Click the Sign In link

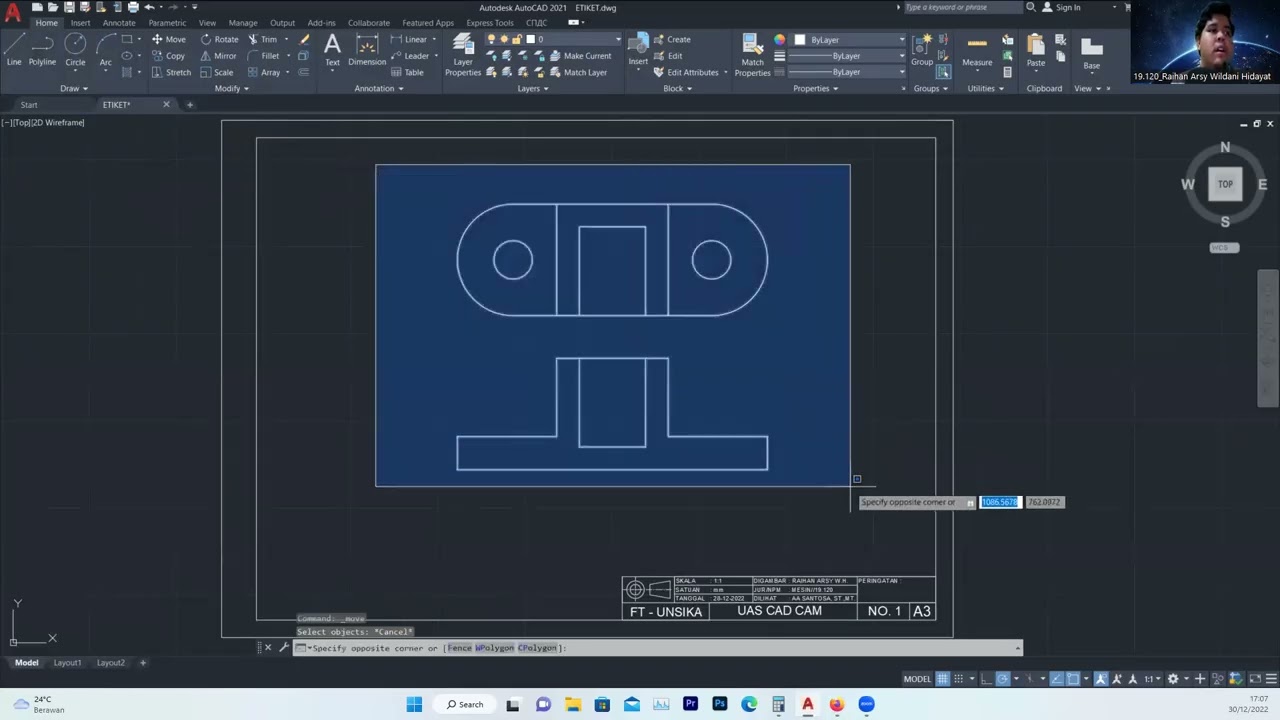[1062, 7]
